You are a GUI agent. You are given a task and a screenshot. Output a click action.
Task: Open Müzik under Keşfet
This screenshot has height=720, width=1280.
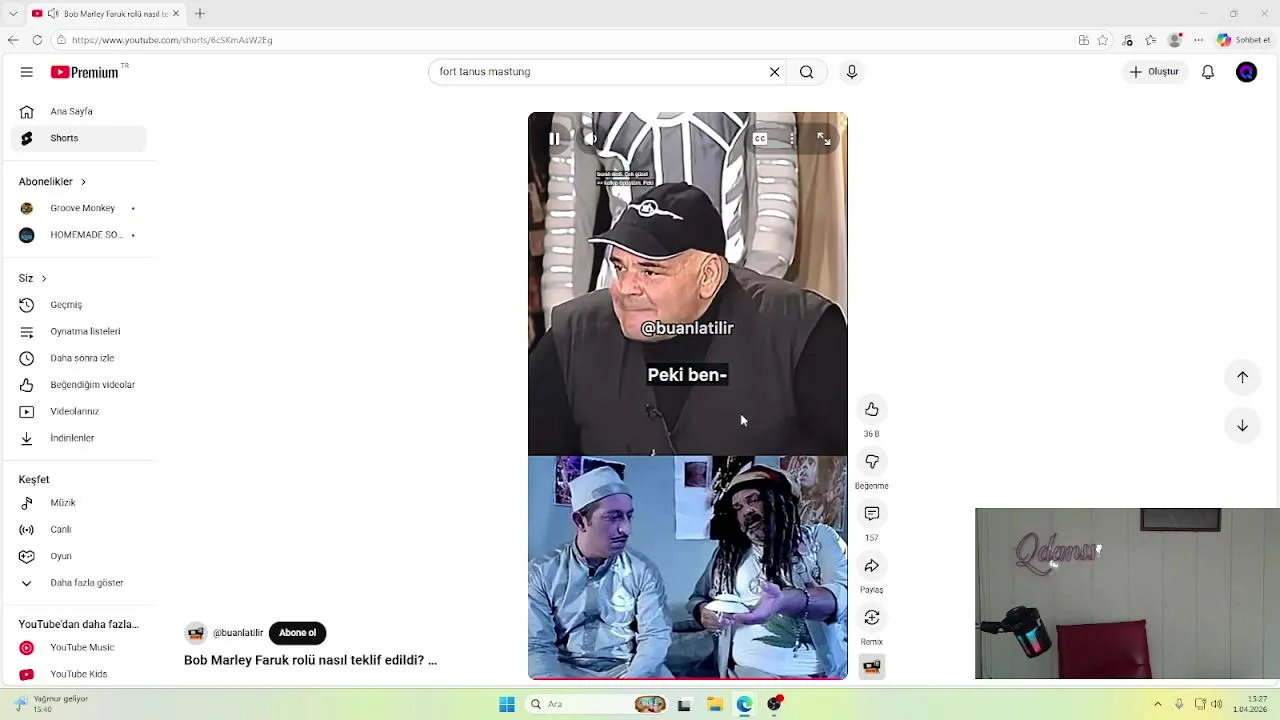tap(78, 503)
